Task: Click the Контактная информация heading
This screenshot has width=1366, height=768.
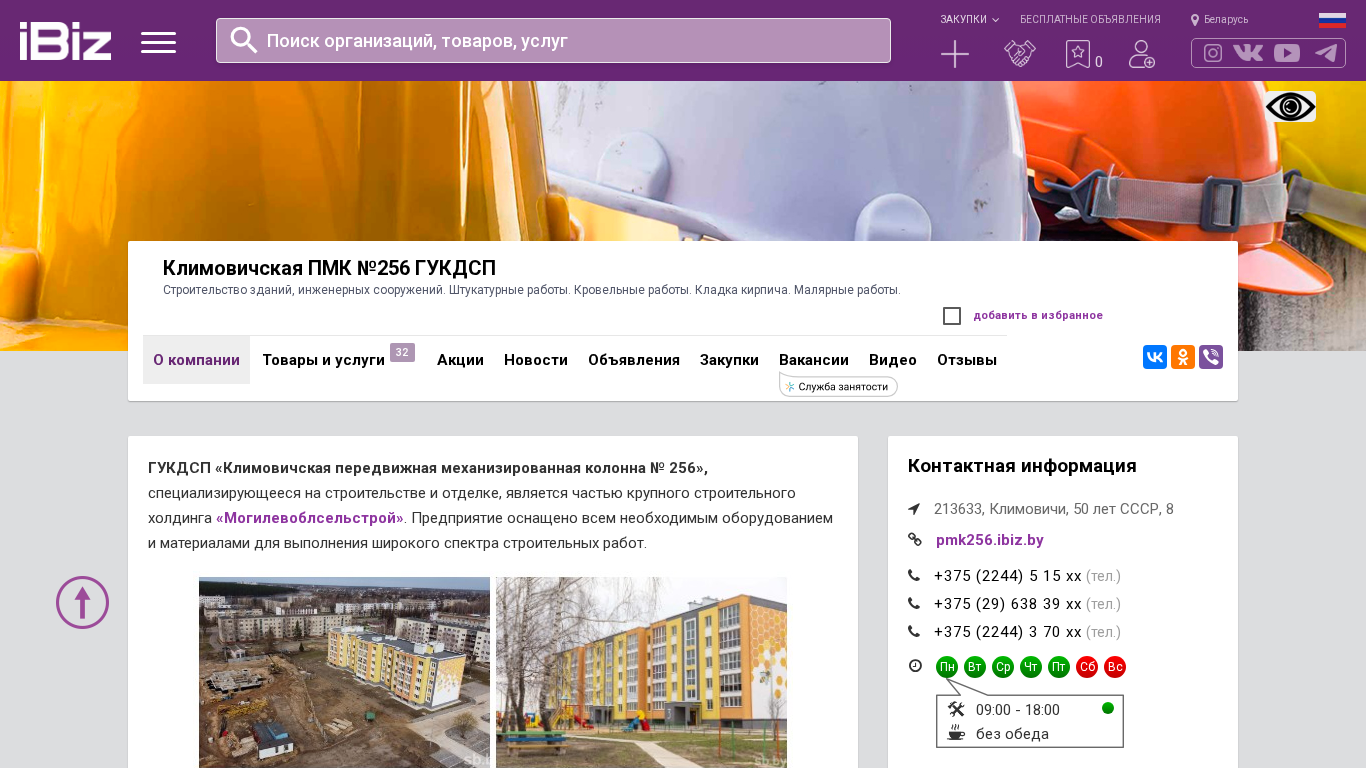Action: [x=1022, y=466]
